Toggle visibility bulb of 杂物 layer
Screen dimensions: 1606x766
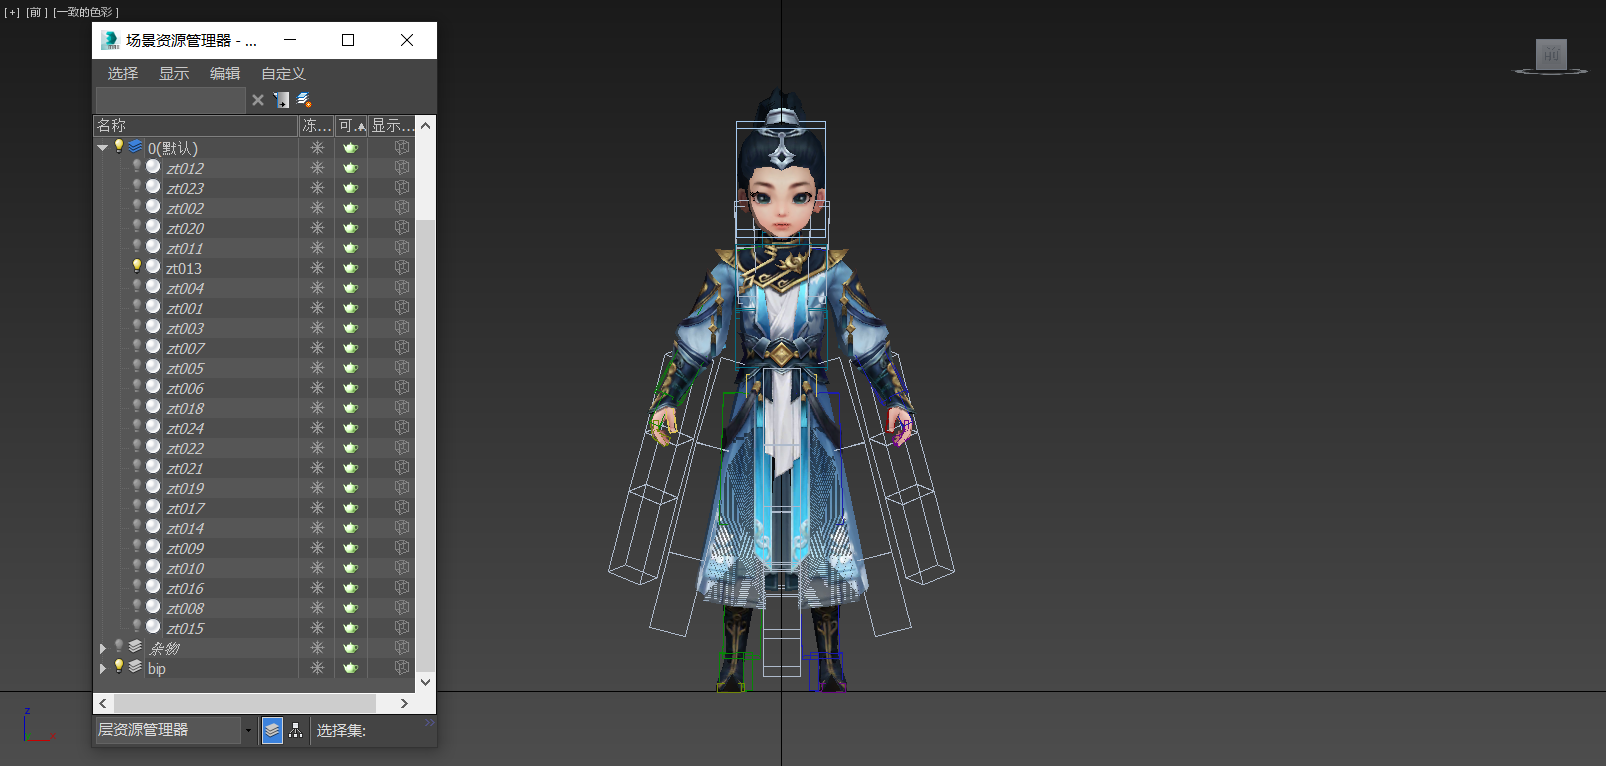(119, 646)
